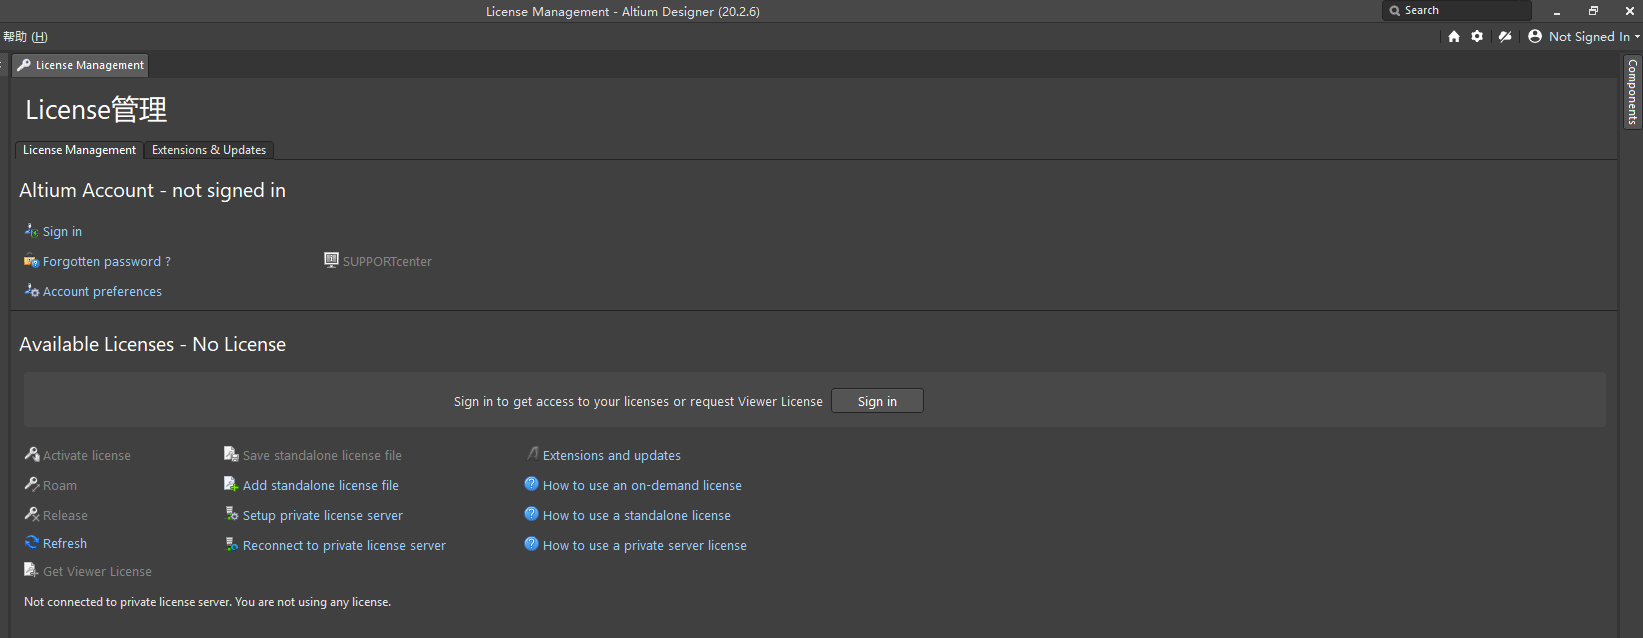
Task: Open How to use a standalone license
Action: (x=637, y=515)
